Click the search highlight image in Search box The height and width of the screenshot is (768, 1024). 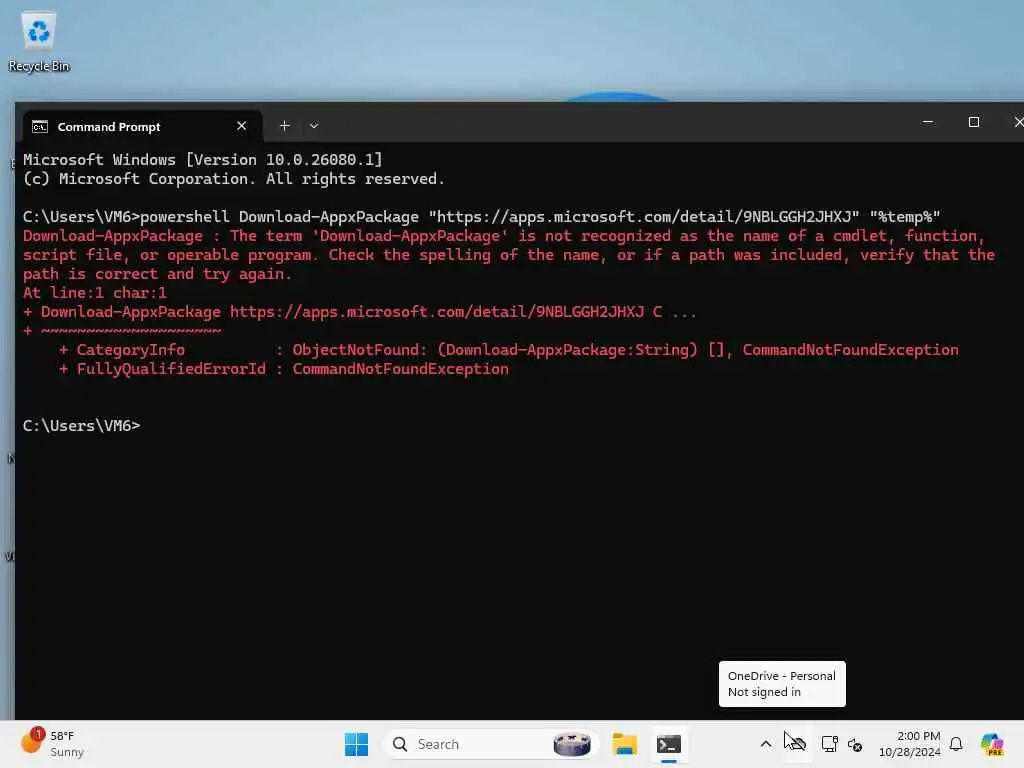tap(572, 744)
